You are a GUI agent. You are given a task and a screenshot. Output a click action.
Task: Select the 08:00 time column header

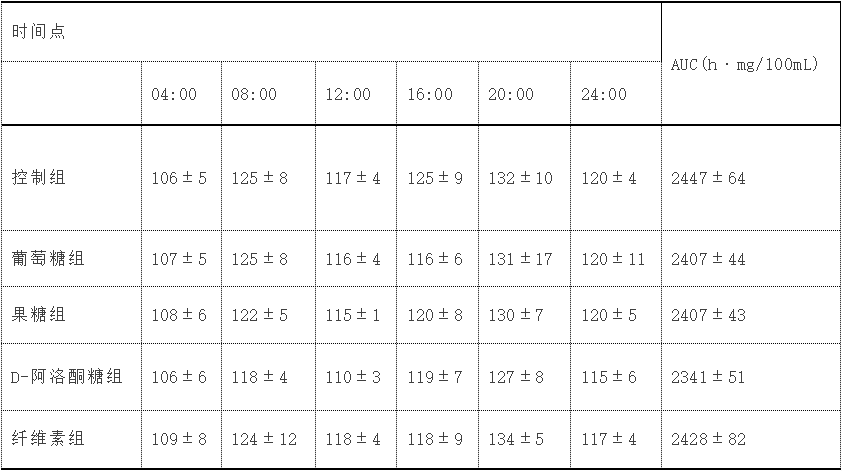(254, 95)
